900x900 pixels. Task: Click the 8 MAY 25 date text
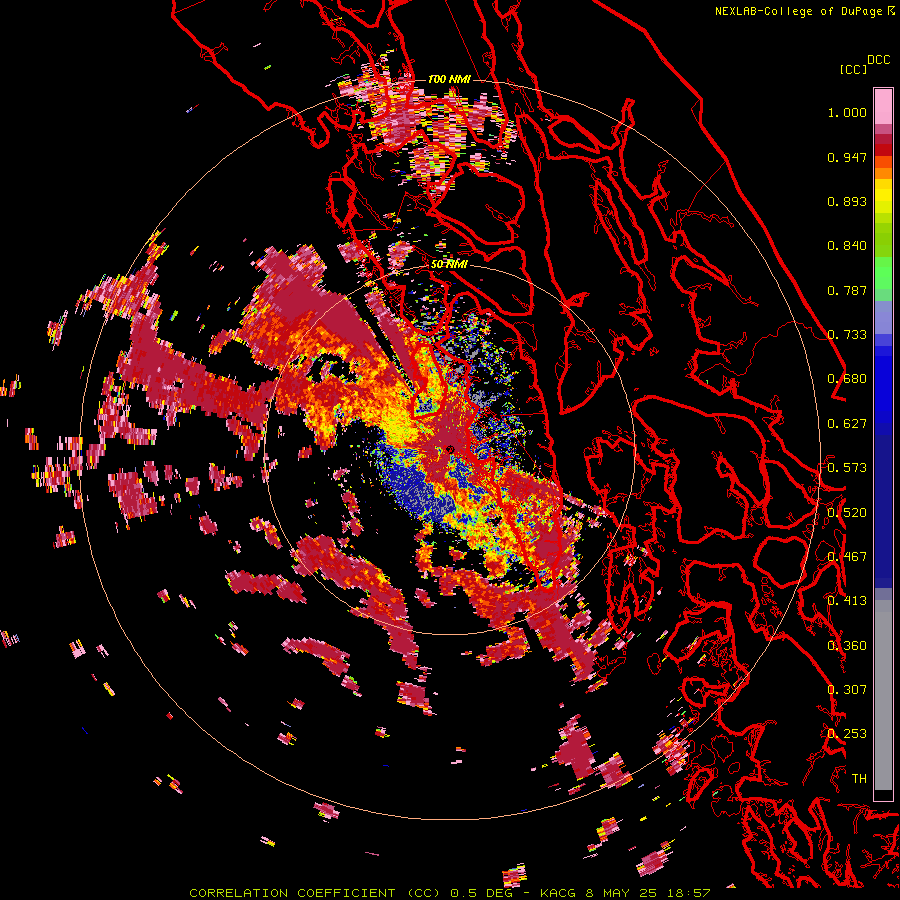(x=620, y=893)
